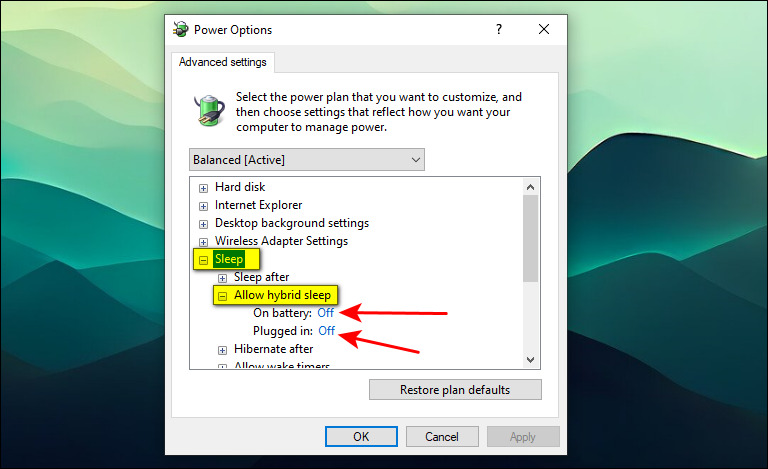Expand Desktop background settings node

click(x=203, y=224)
